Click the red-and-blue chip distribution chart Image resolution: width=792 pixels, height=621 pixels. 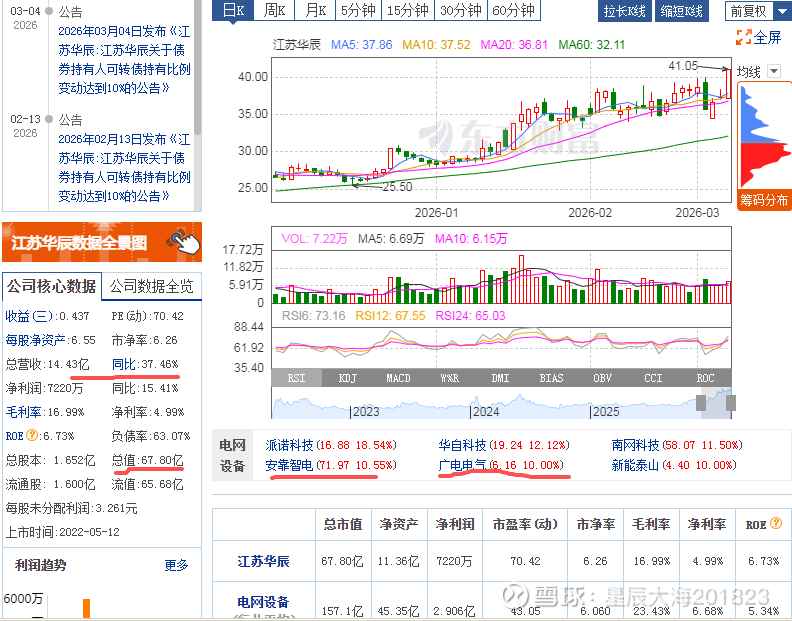764,136
